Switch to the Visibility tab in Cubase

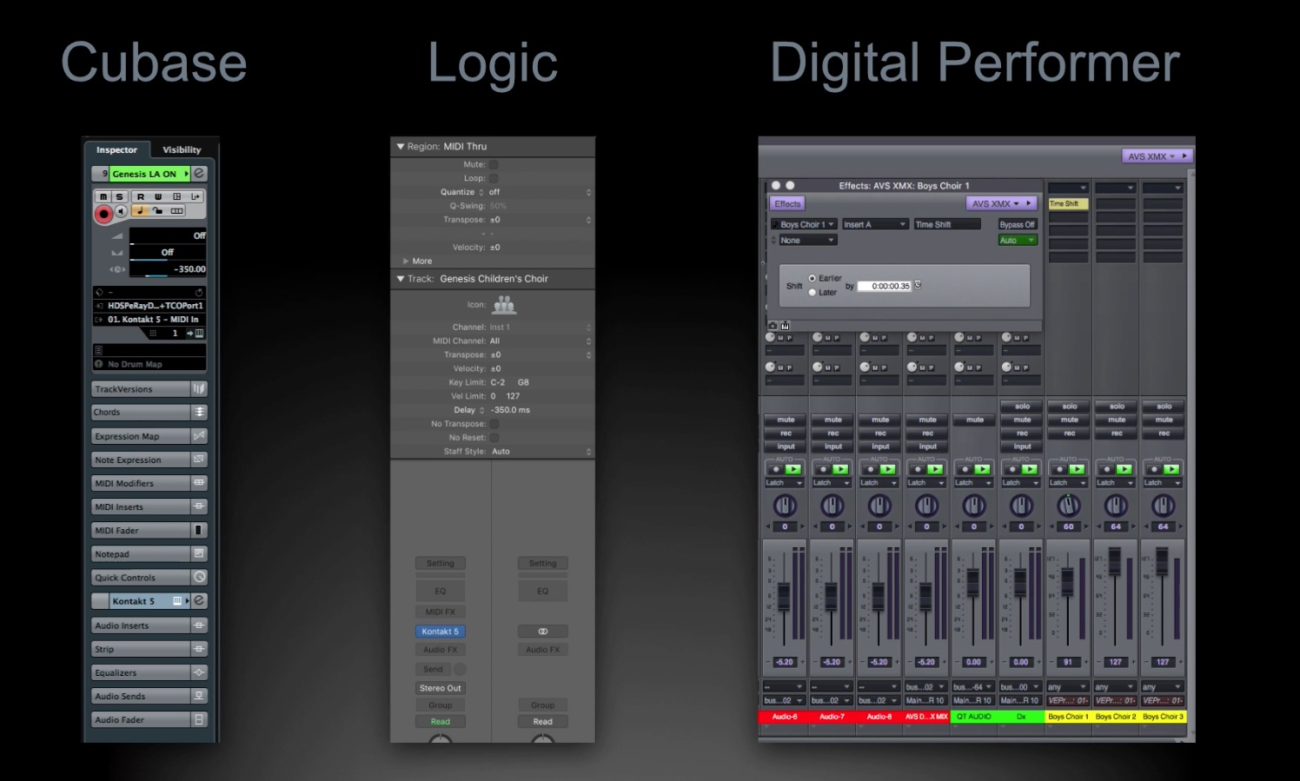182,150
